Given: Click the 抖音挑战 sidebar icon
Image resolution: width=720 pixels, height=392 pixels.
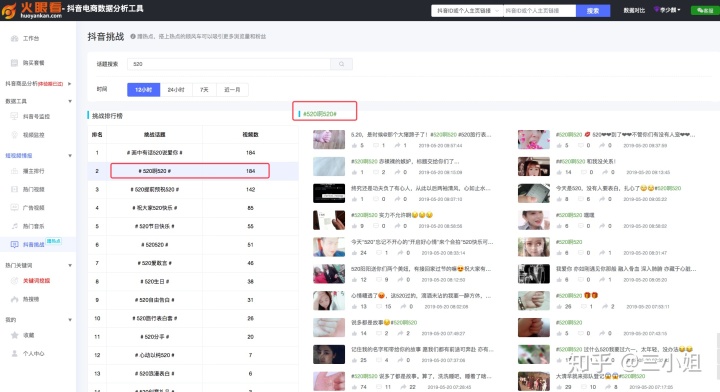Looking at the screenshot, I should (x=15, y=245).
